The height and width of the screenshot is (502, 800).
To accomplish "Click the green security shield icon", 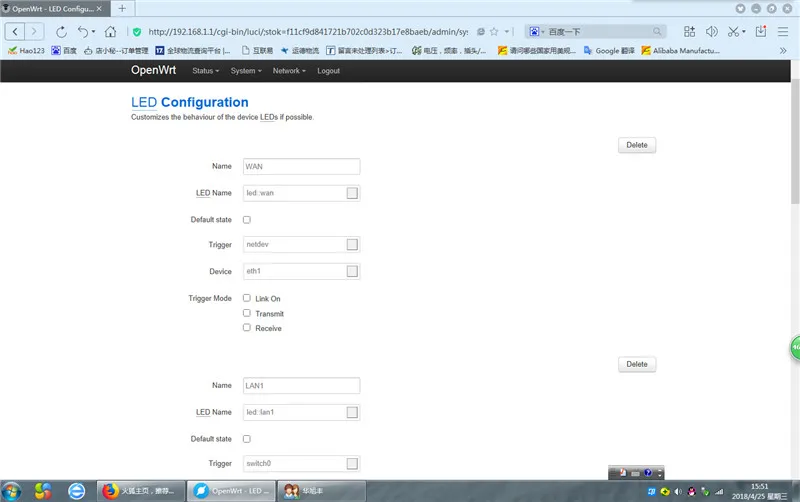I will coord(137,32).
